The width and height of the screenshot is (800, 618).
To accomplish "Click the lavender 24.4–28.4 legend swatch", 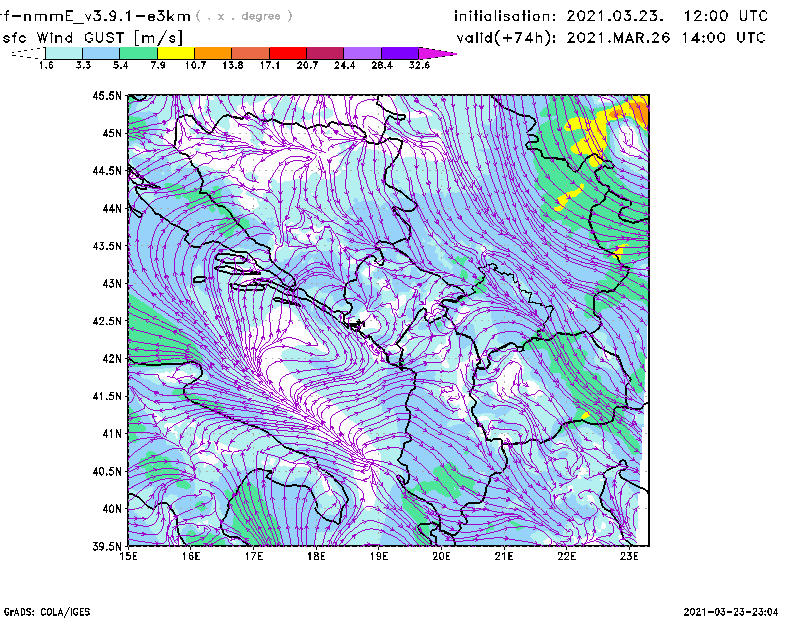I will point(363,53).
